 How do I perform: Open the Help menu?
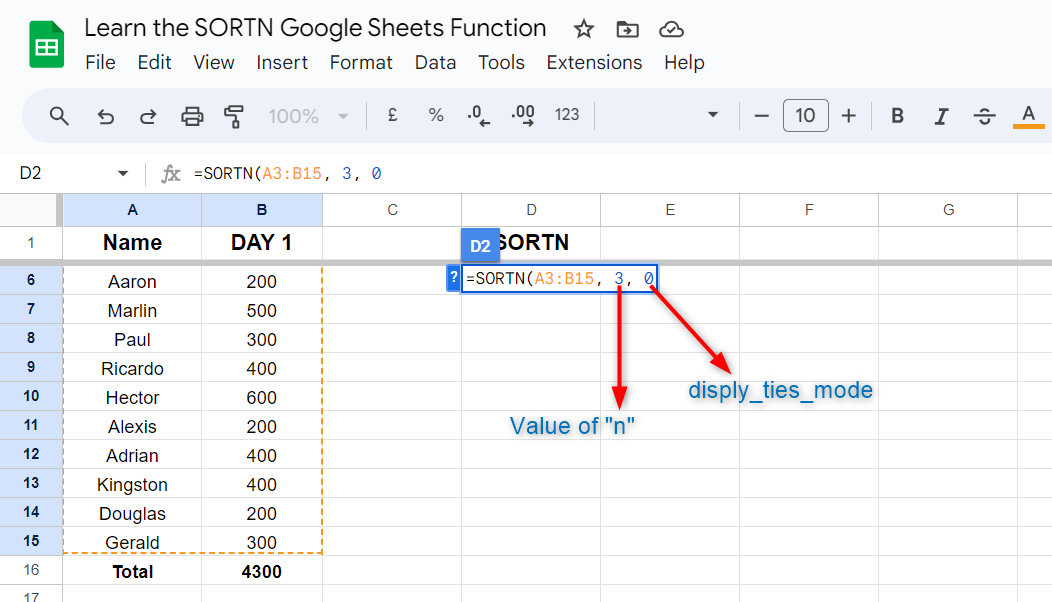click(x=684, y=62)
